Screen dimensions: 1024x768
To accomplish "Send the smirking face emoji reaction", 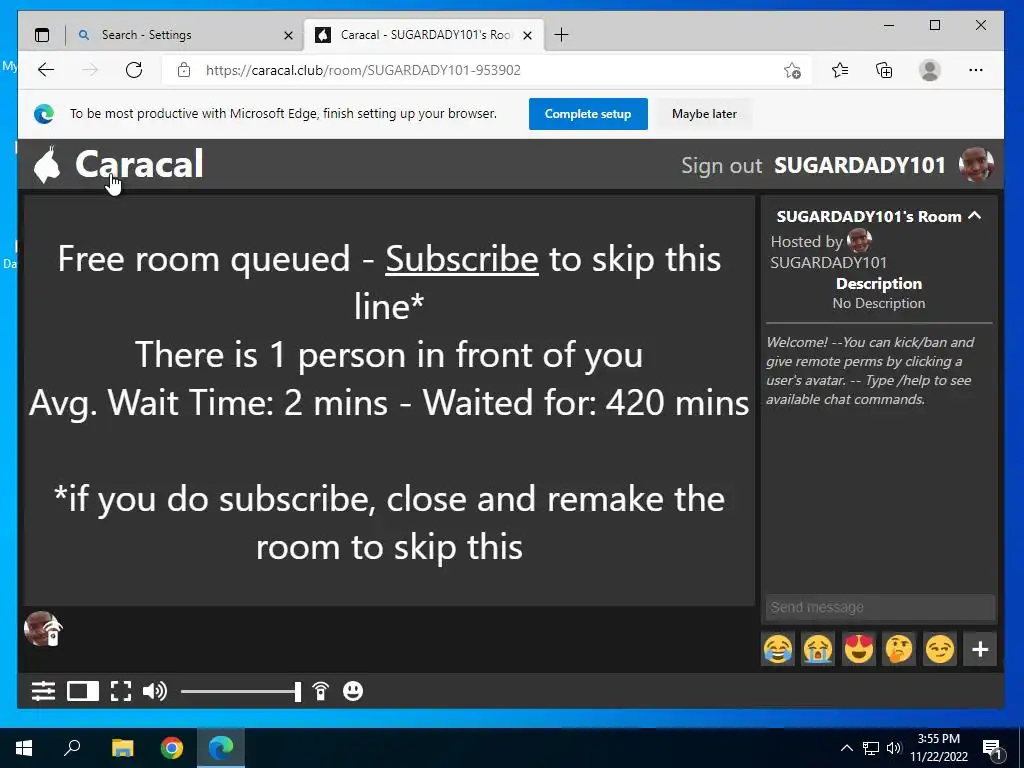I will (x=940, y=649).
